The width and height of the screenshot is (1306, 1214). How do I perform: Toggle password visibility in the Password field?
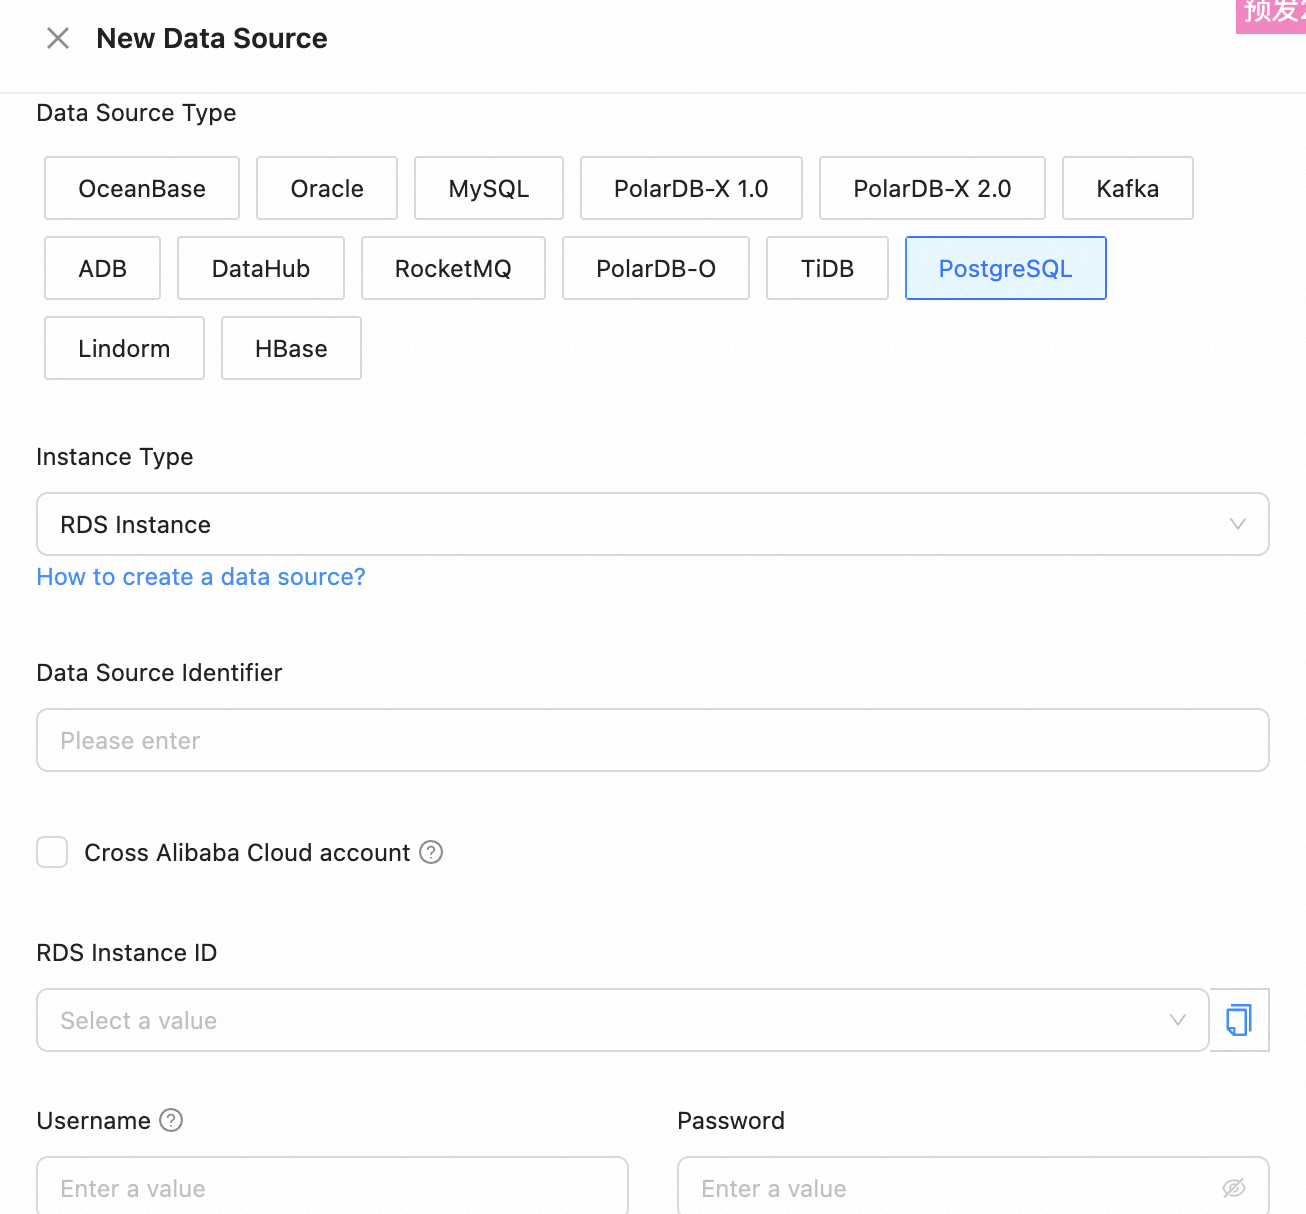tap(1232, 1188)
